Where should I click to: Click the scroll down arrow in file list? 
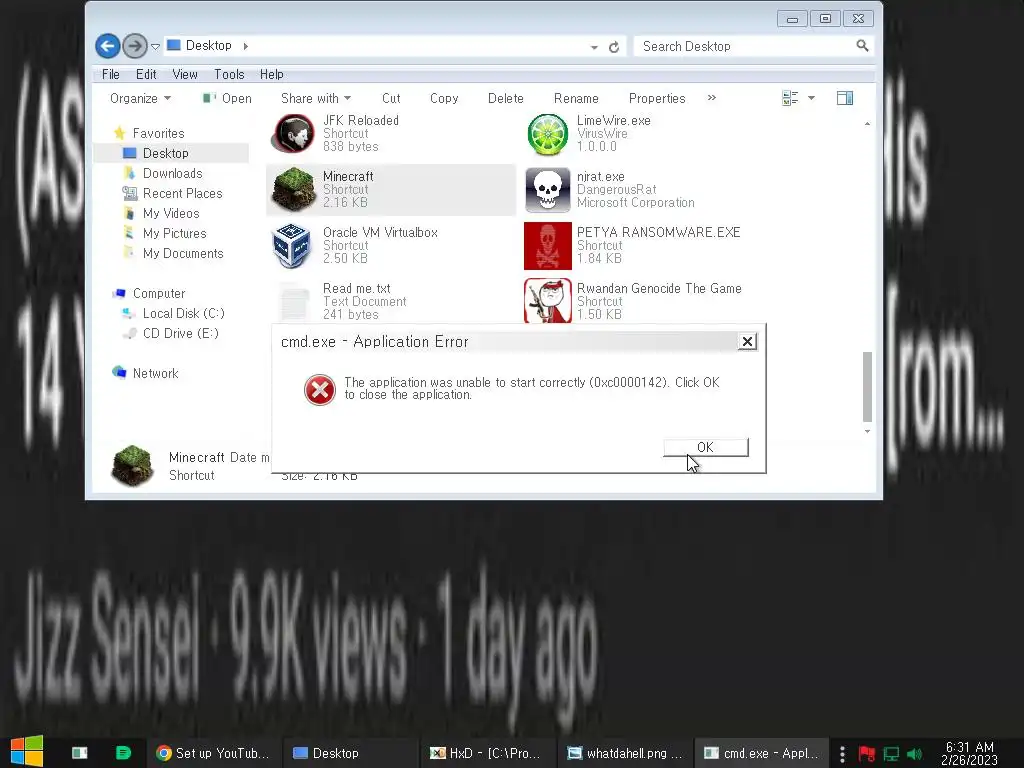[x=867, y=431]
